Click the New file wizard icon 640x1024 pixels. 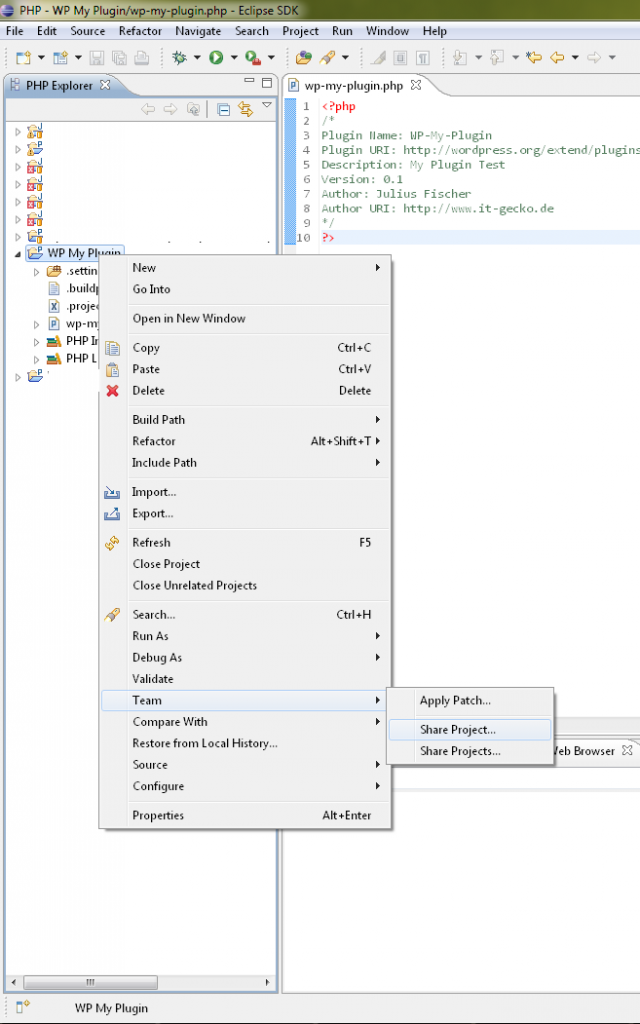[23, 58]
